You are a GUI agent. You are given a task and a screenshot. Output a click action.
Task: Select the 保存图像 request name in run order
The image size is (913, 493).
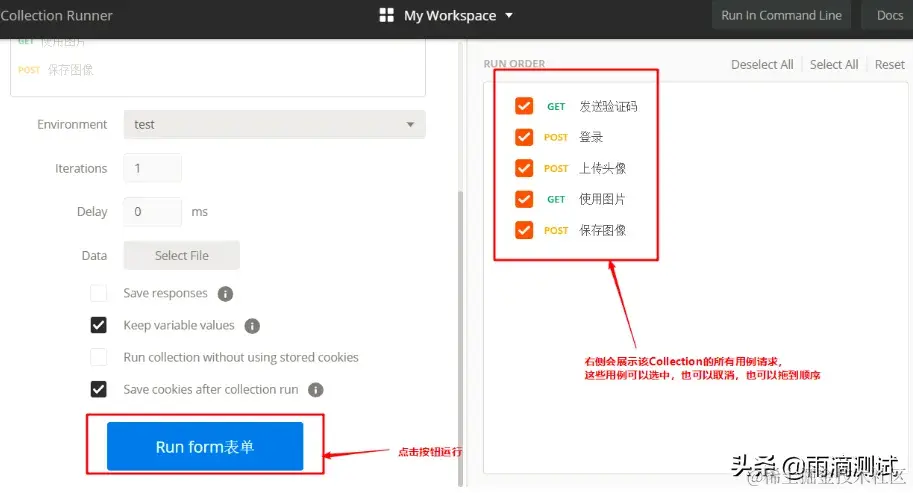pos(602,230)
